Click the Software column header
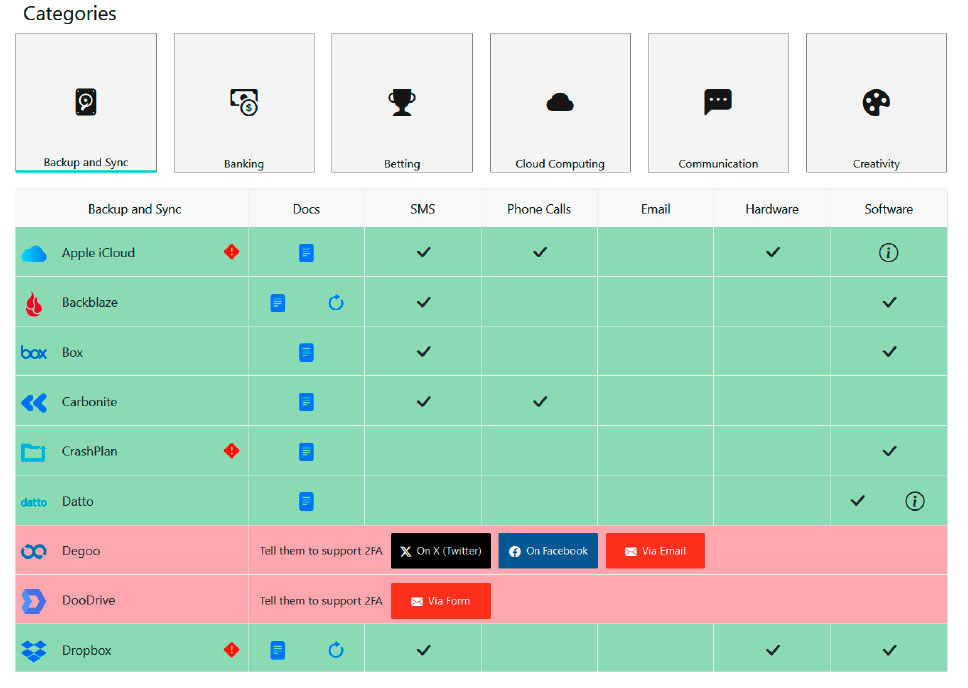 888,209
